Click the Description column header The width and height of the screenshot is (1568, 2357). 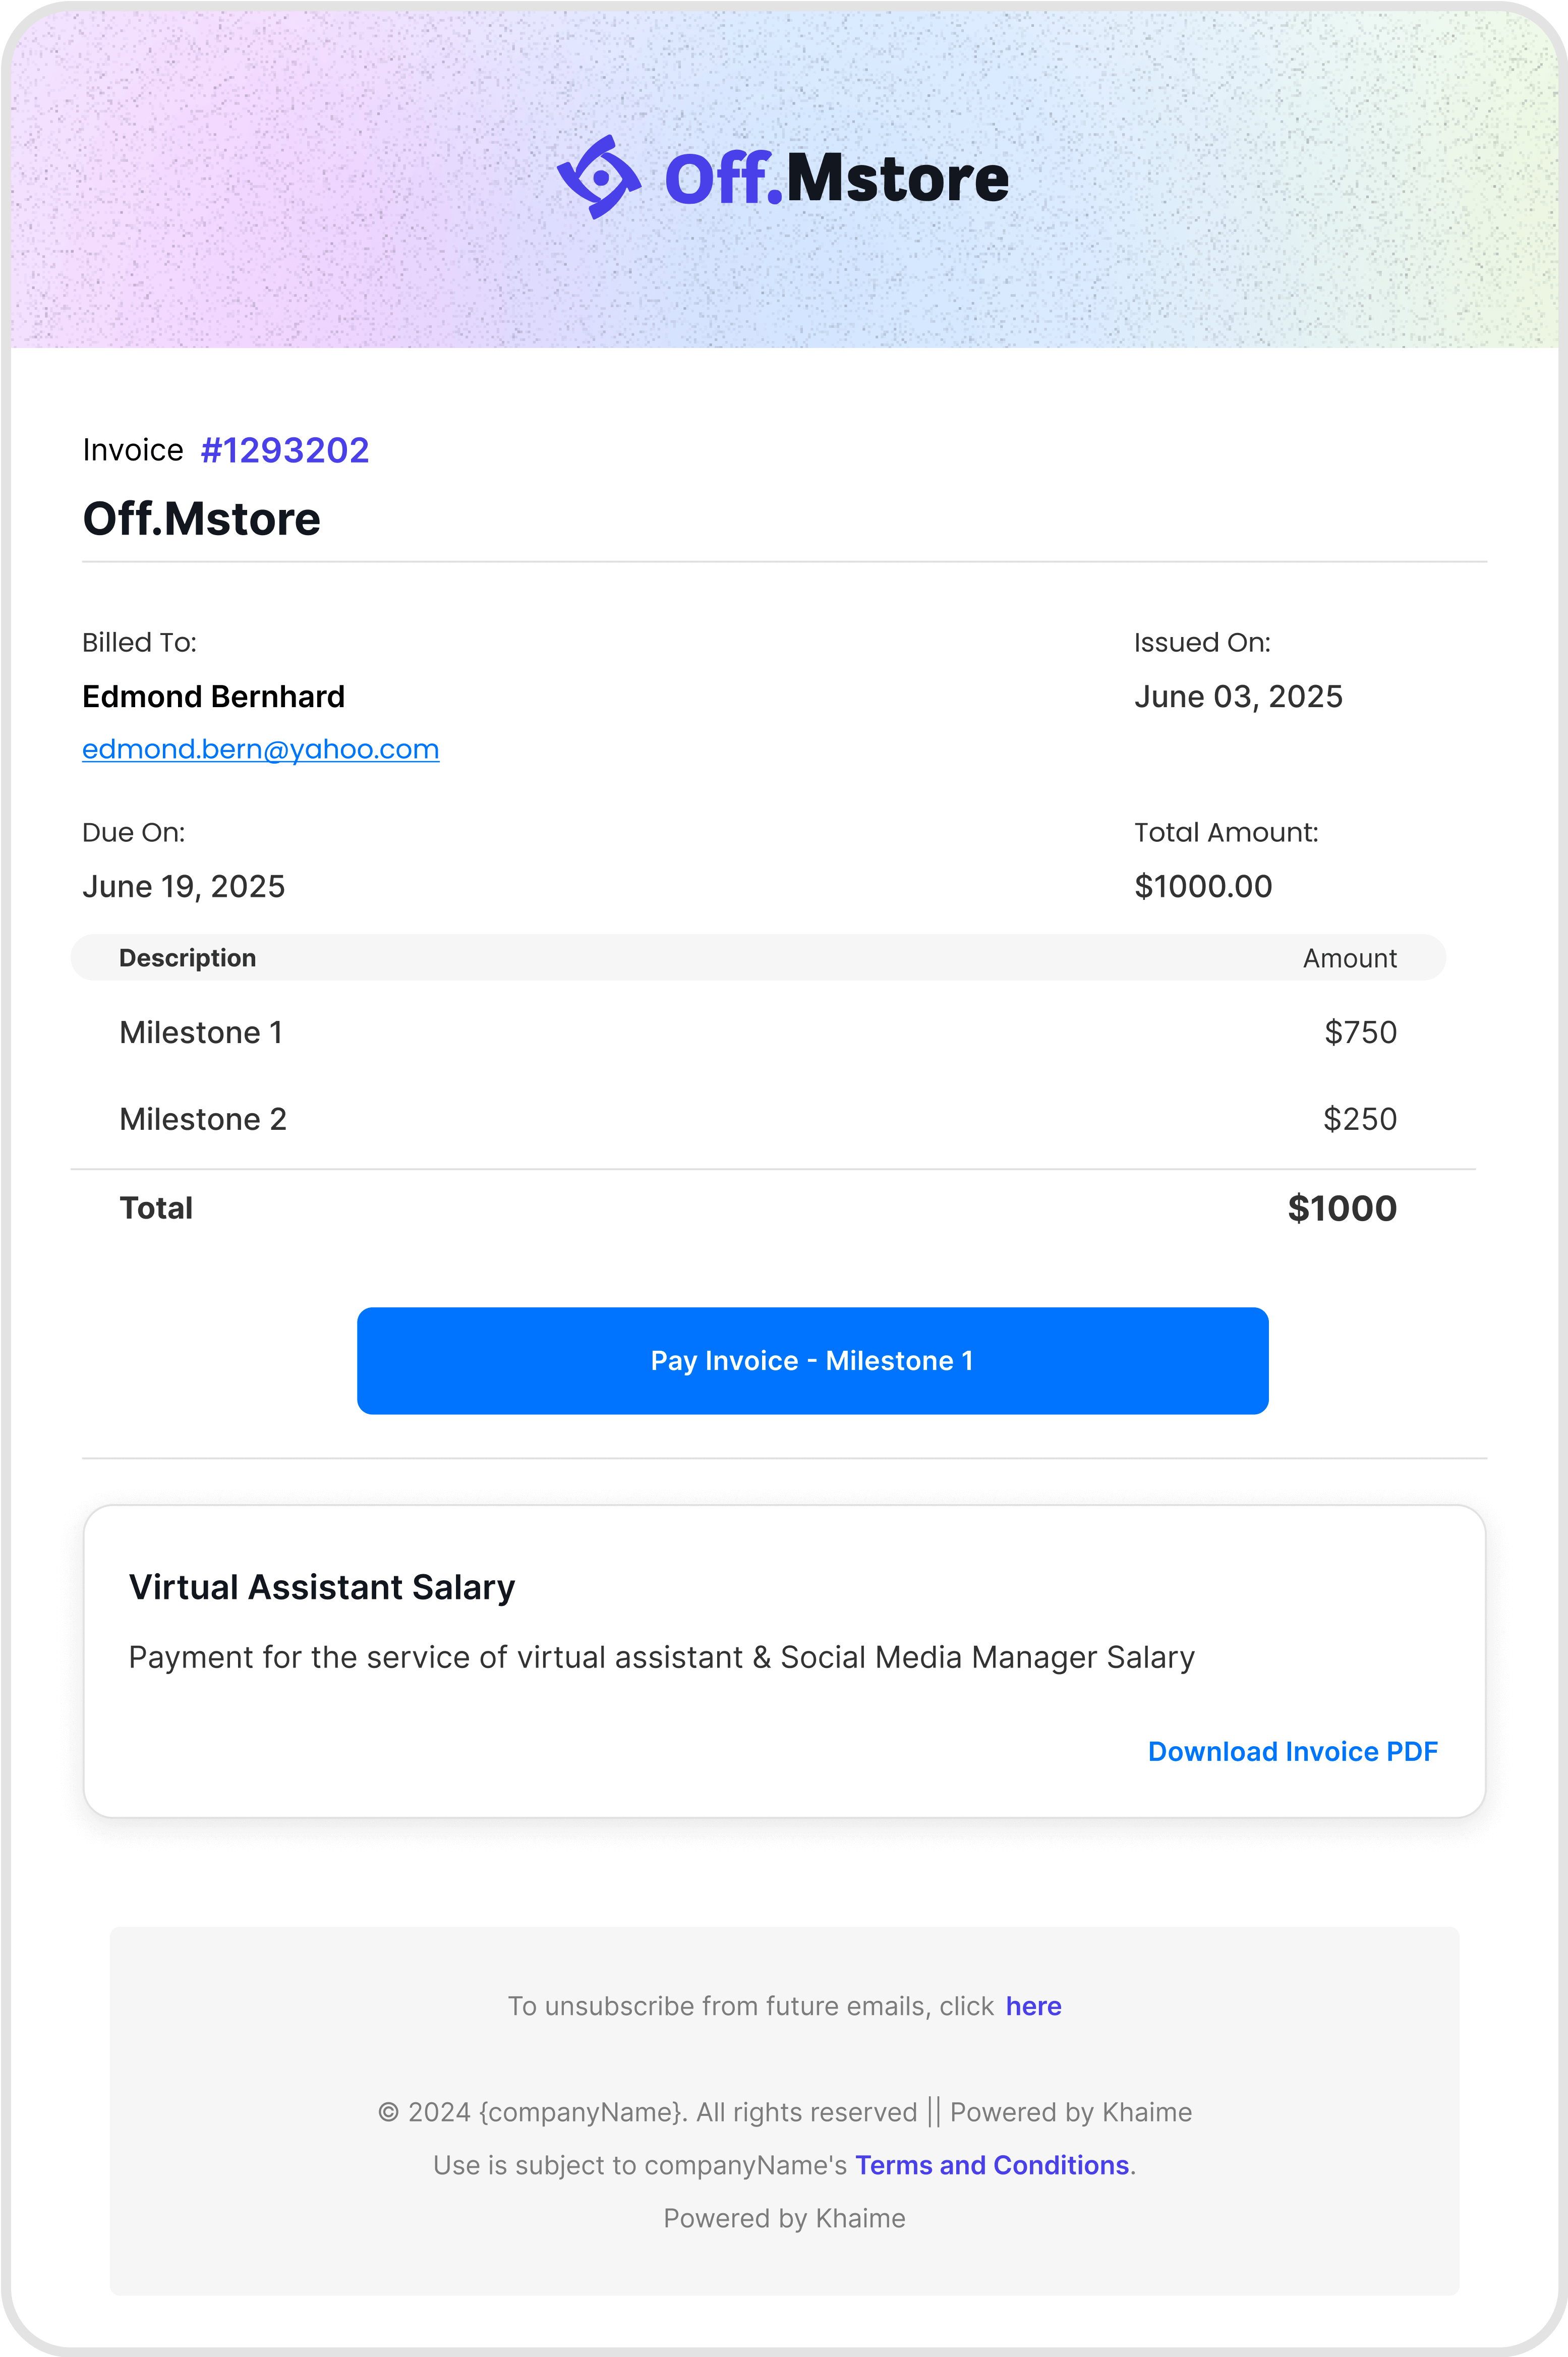tap(187, 958)
